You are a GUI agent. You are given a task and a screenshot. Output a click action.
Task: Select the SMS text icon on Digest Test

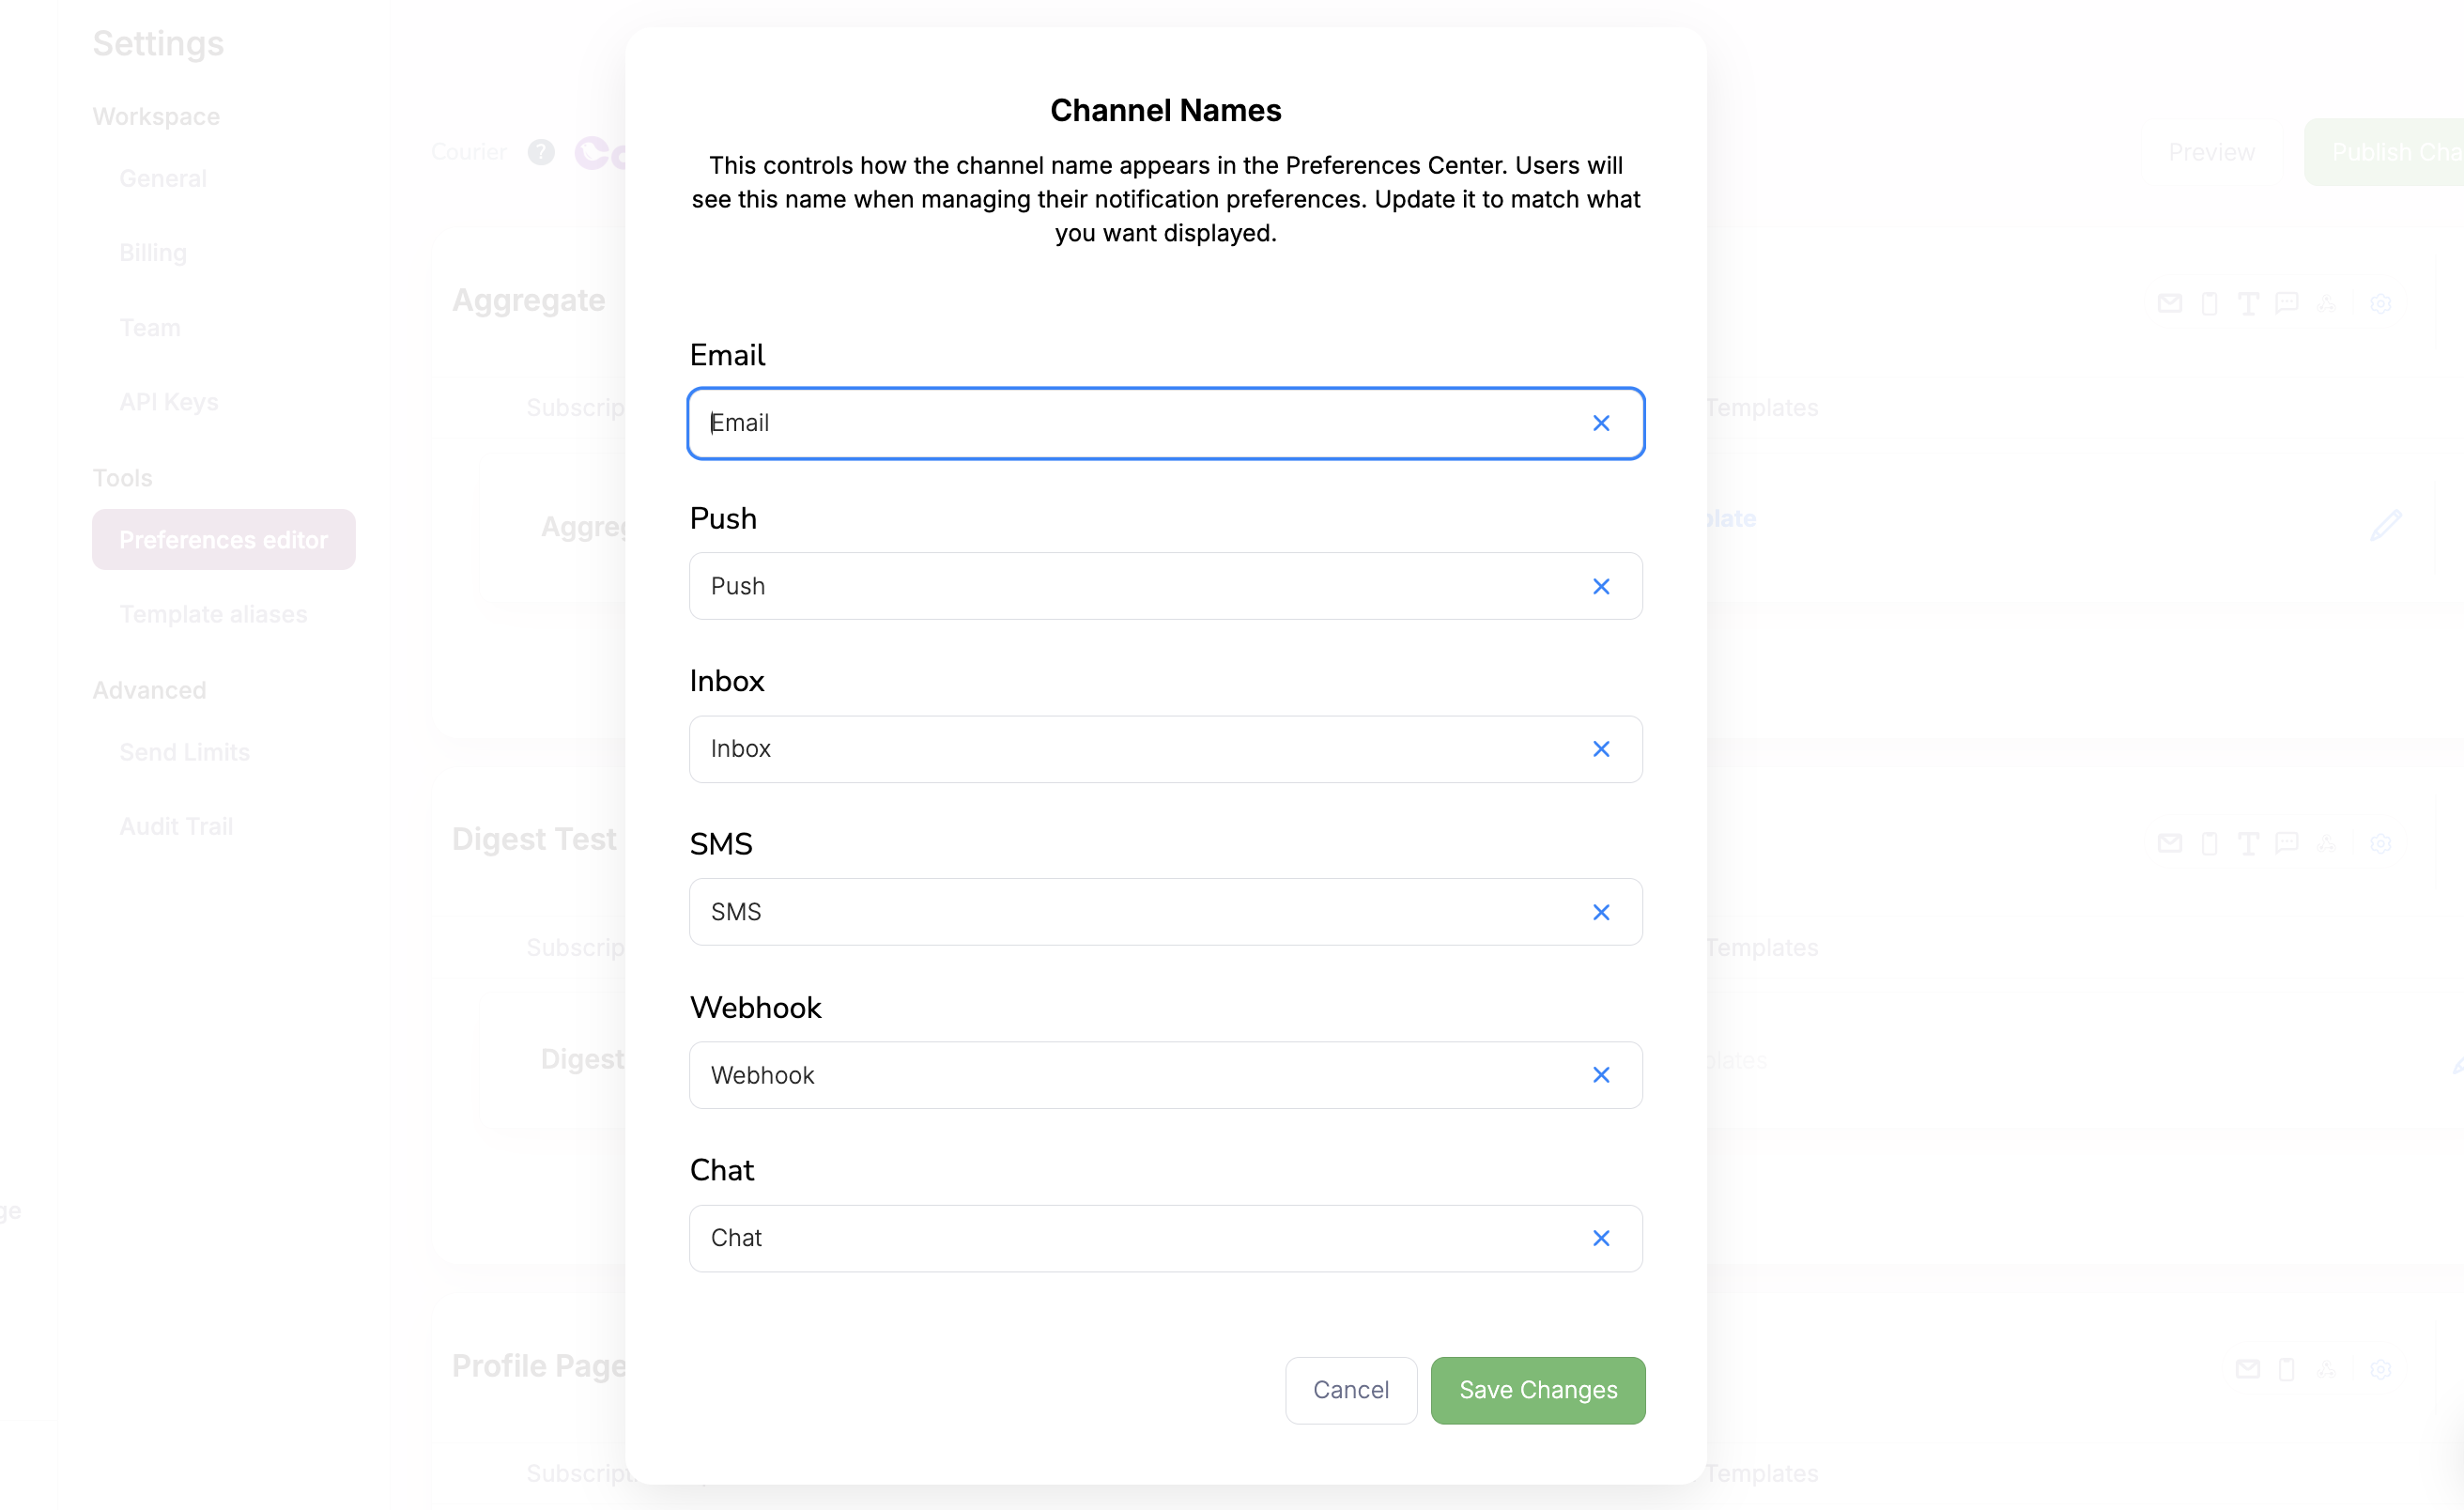pyautogui.click(x=2249, y=843)
